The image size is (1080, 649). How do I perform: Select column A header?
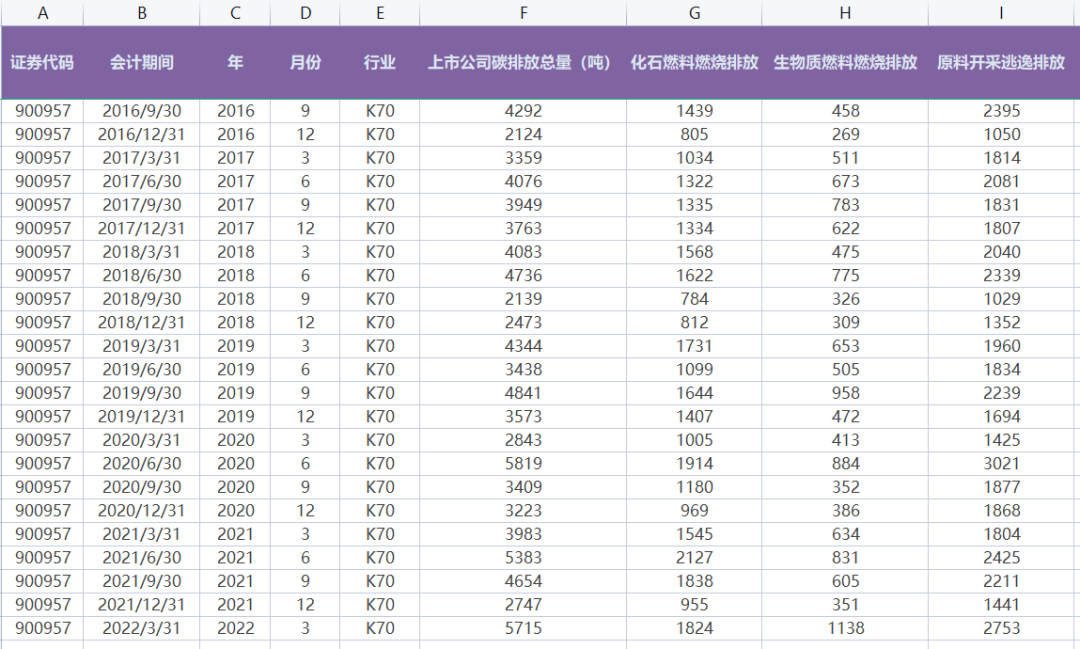[42, 13]
